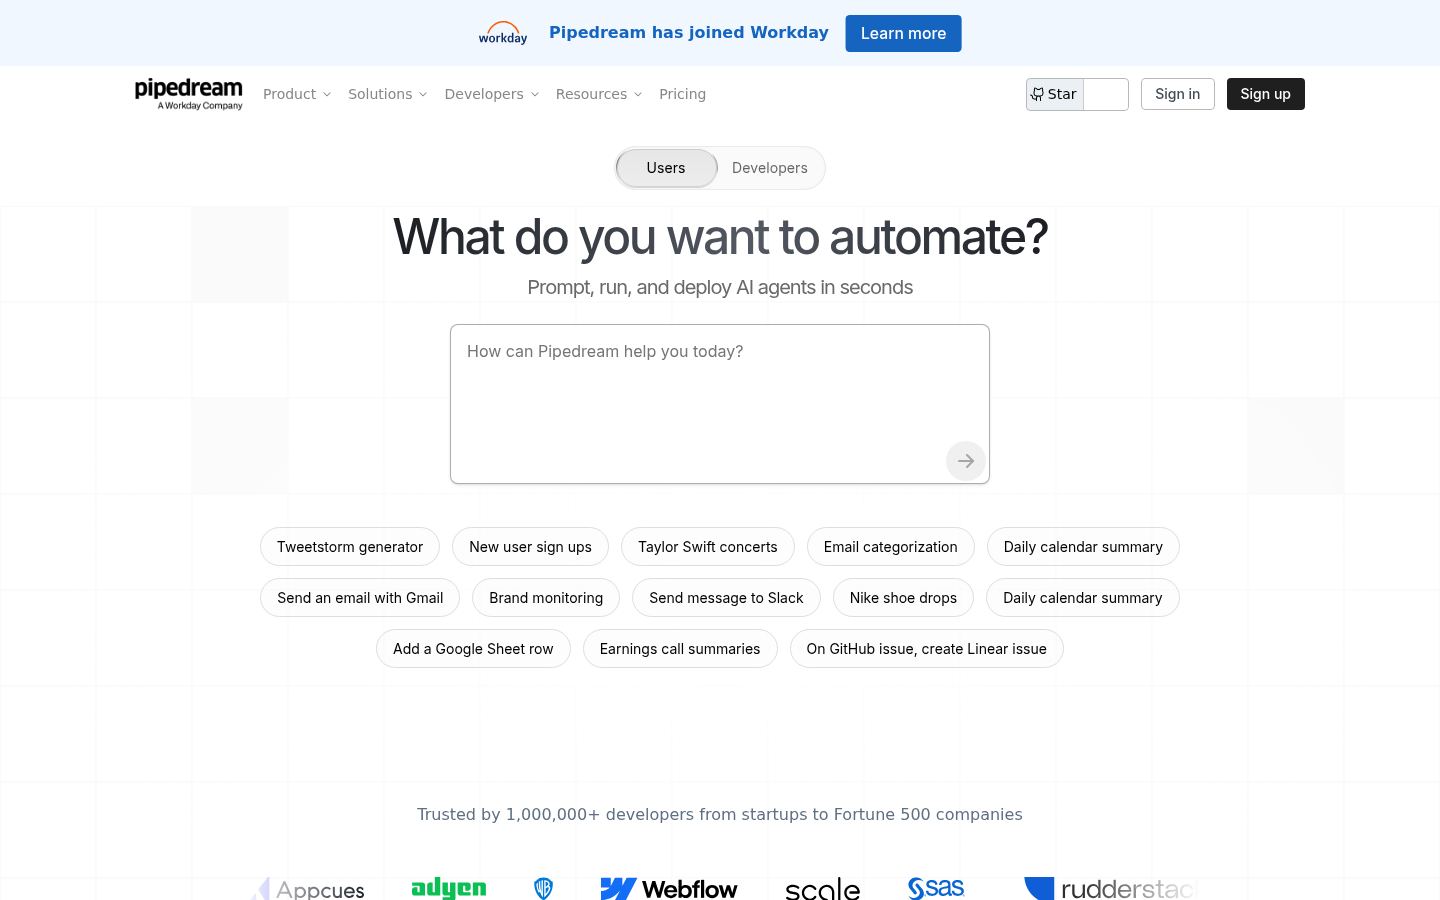
Task: Expand the Product navigation menu
Action: click(x=297, y=94)
